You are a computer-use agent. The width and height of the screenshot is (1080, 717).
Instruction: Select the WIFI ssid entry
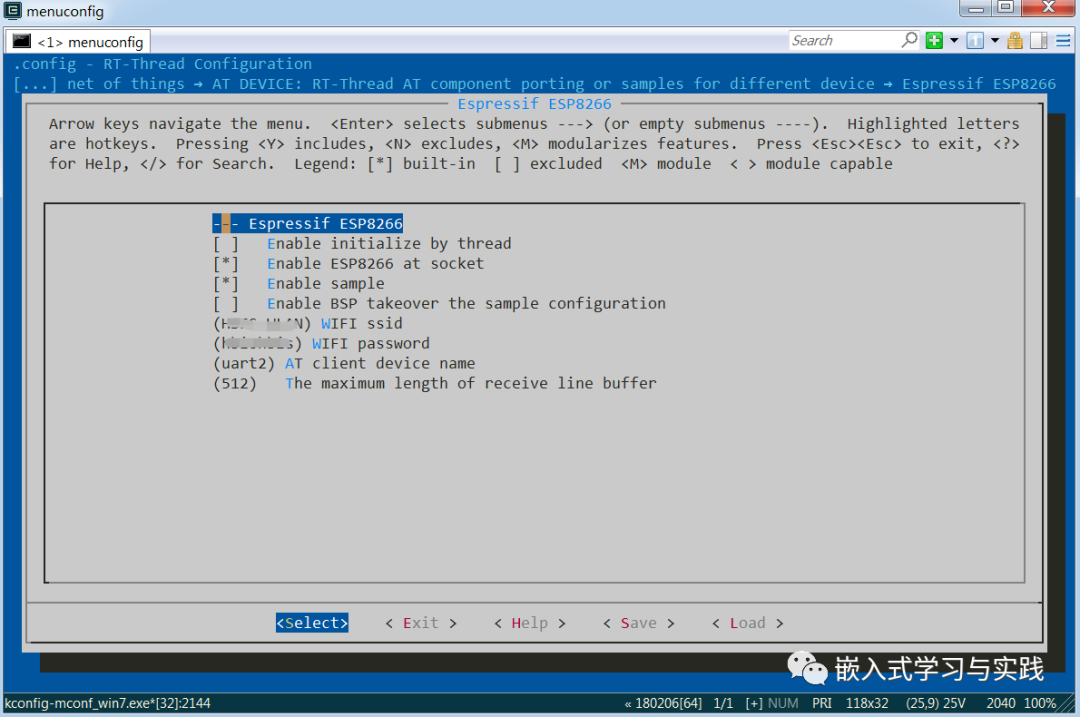[308, 324]
